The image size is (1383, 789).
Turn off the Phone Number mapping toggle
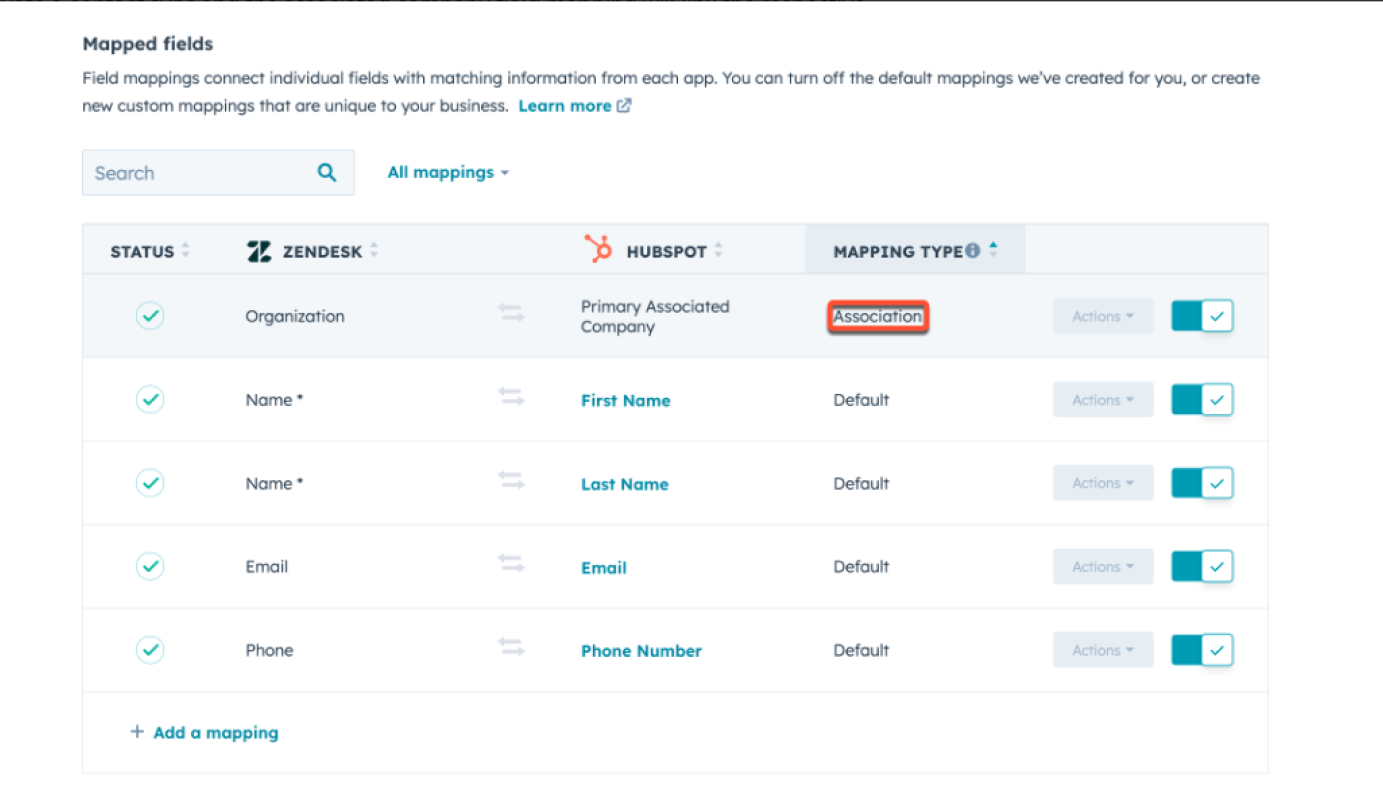1203,650
